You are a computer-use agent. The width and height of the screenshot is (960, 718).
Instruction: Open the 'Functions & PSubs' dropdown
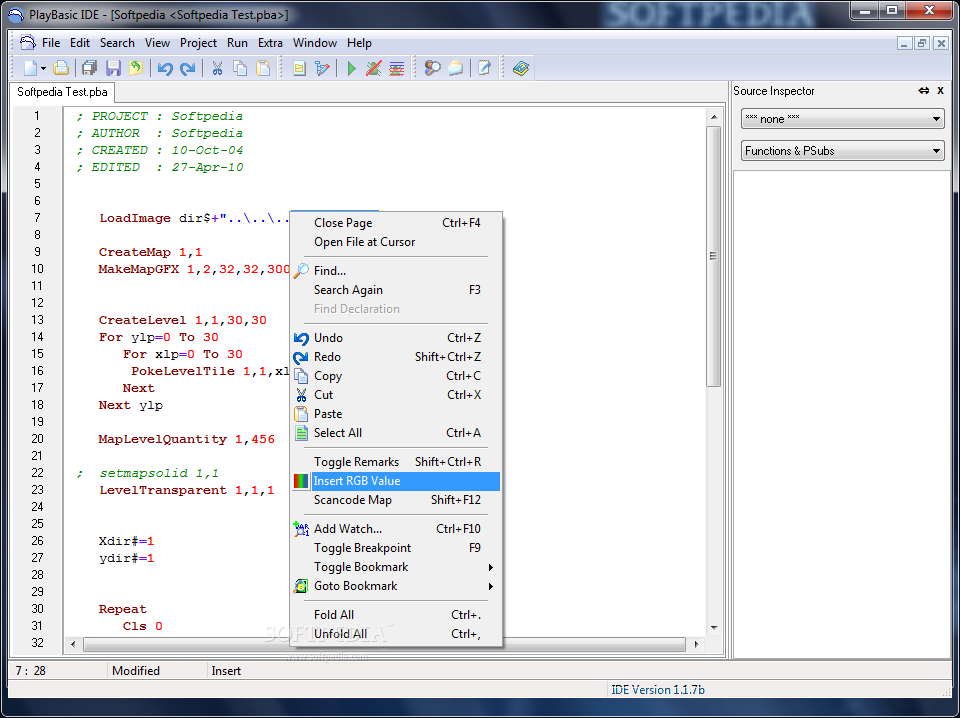842,151
